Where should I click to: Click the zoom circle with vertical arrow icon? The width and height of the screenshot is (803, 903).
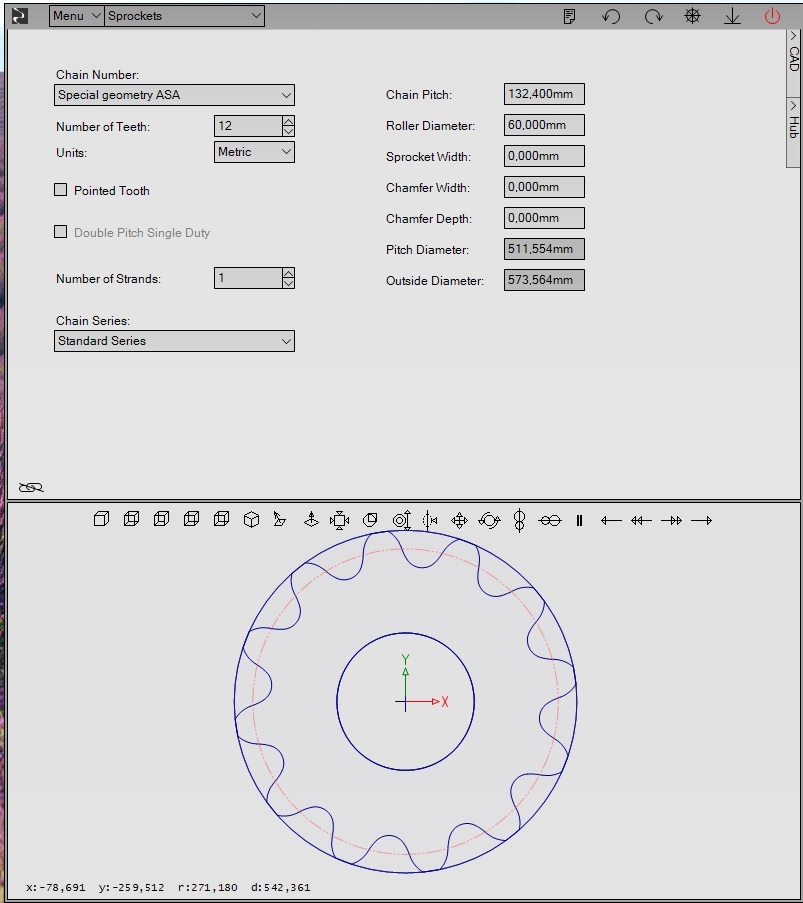pyautogui.click(x=402, y=521)
